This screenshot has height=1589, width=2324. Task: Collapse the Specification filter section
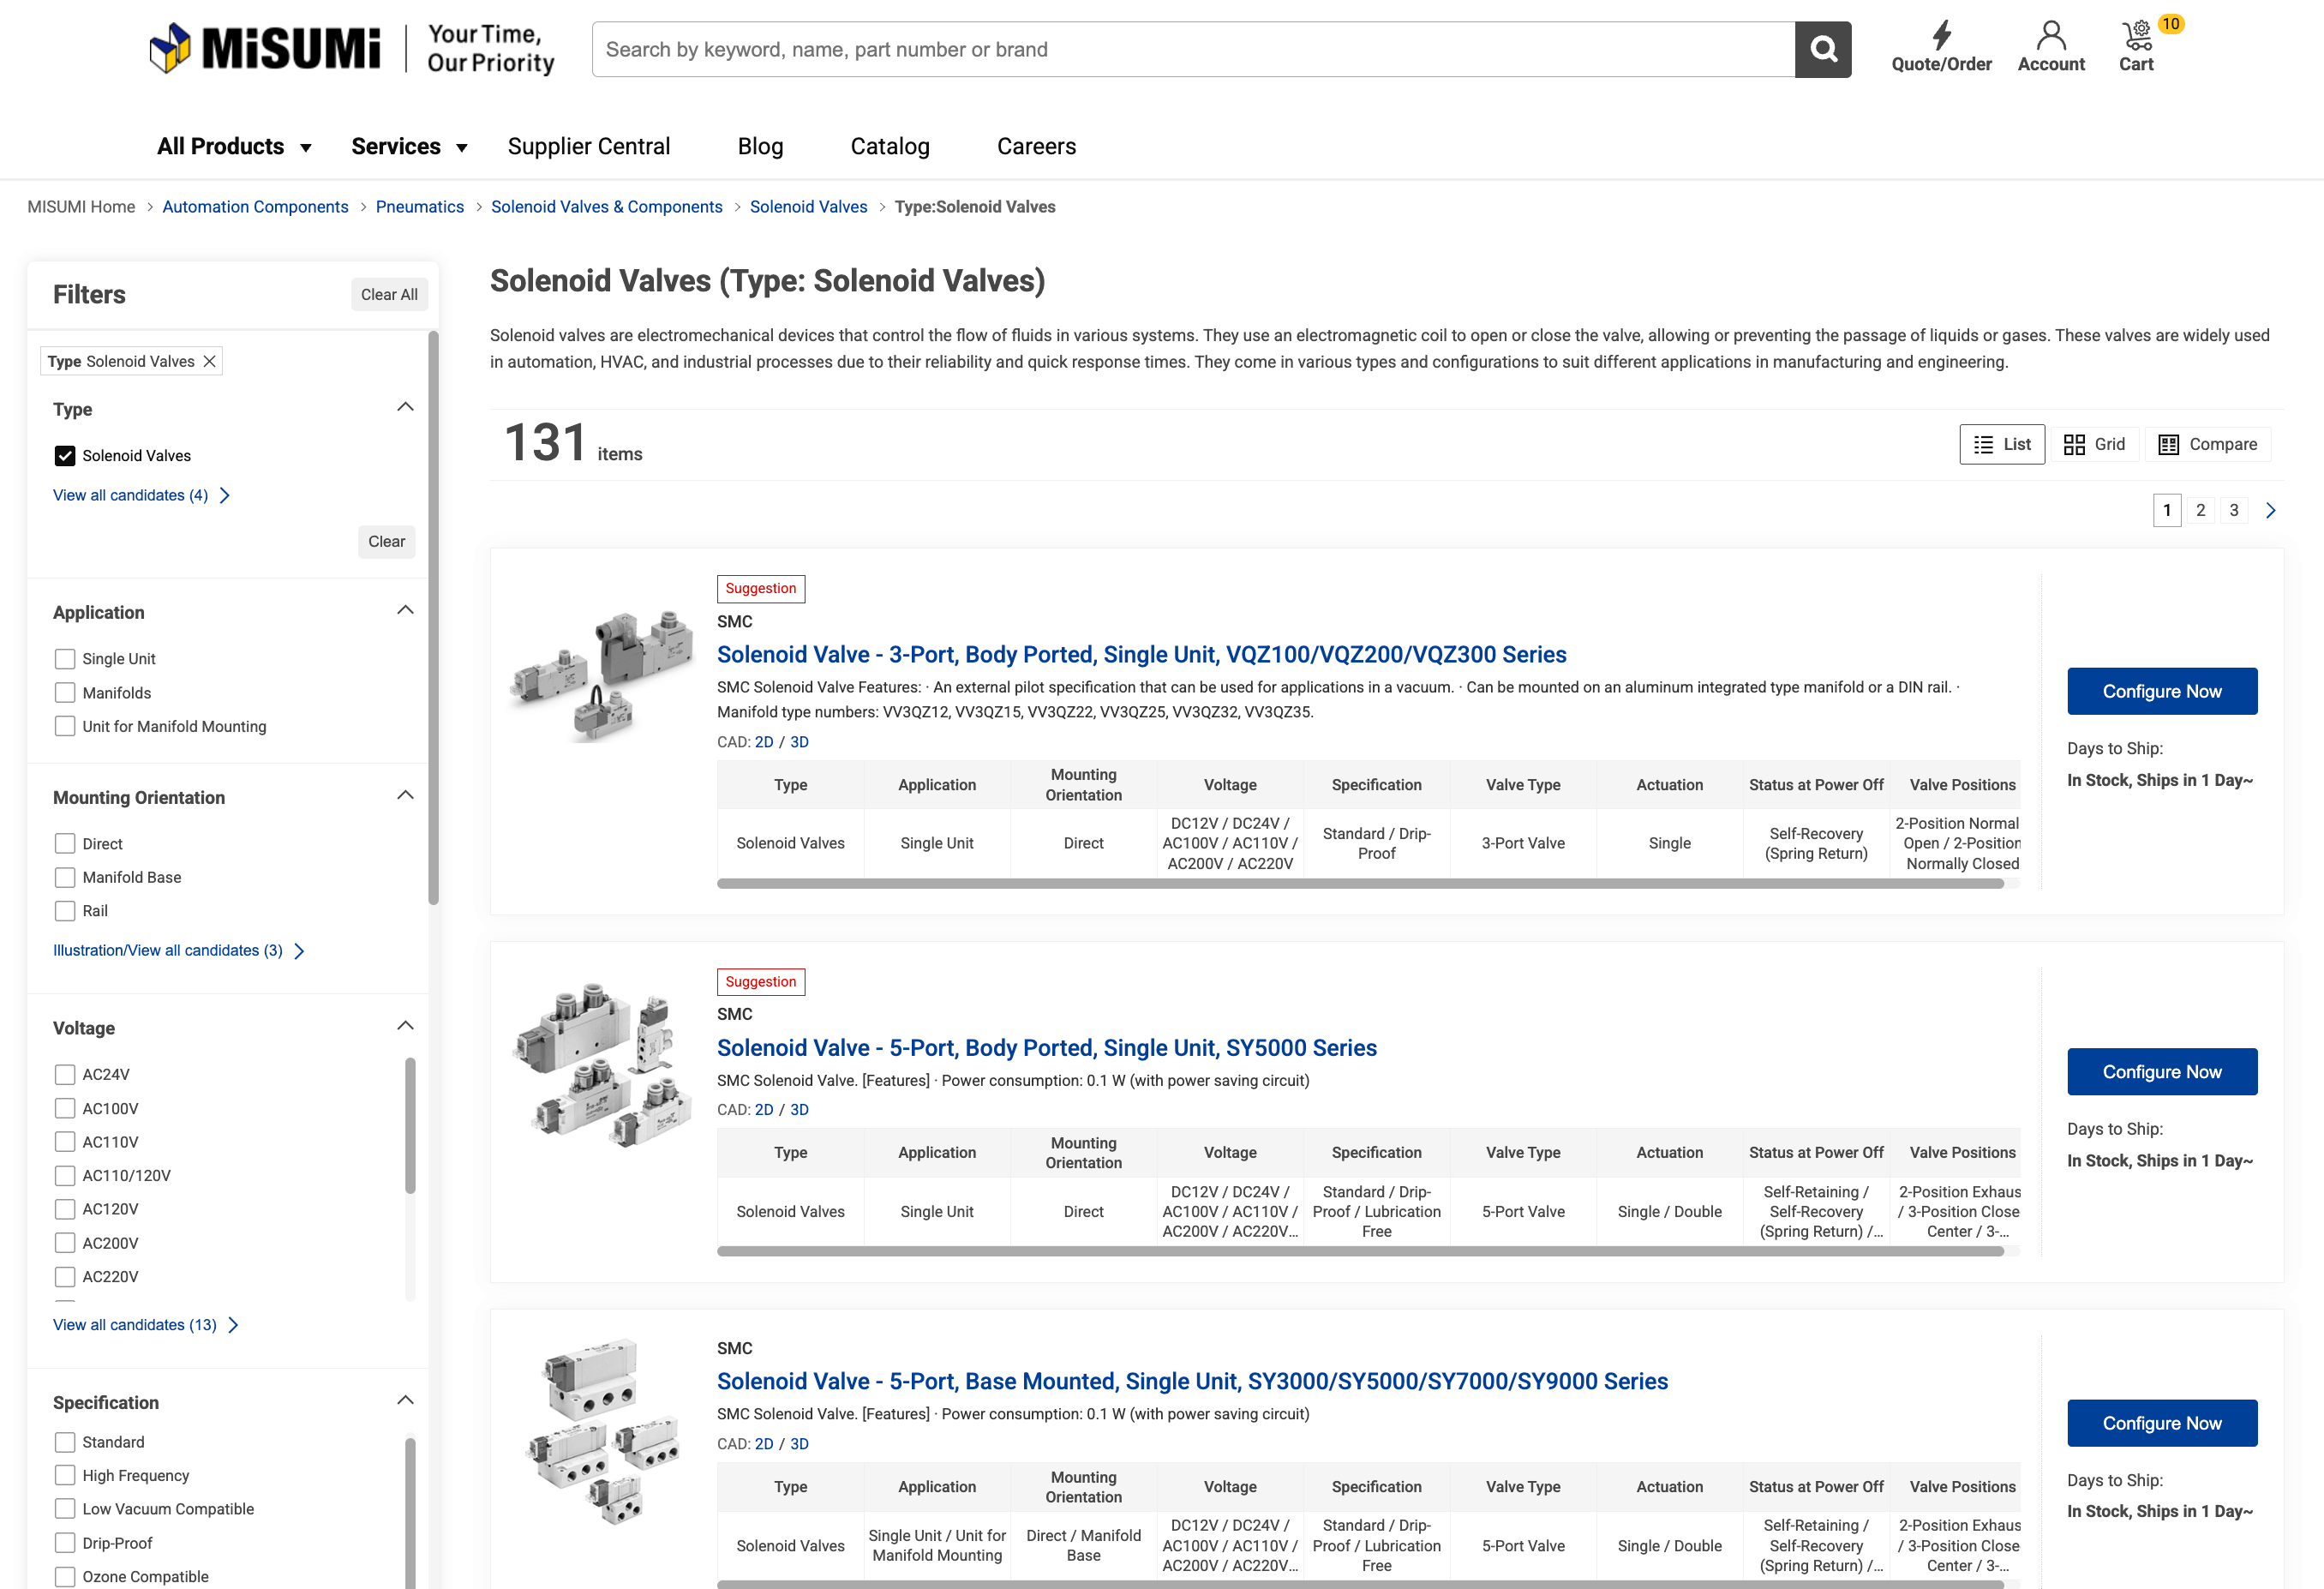click(405, 1400)
